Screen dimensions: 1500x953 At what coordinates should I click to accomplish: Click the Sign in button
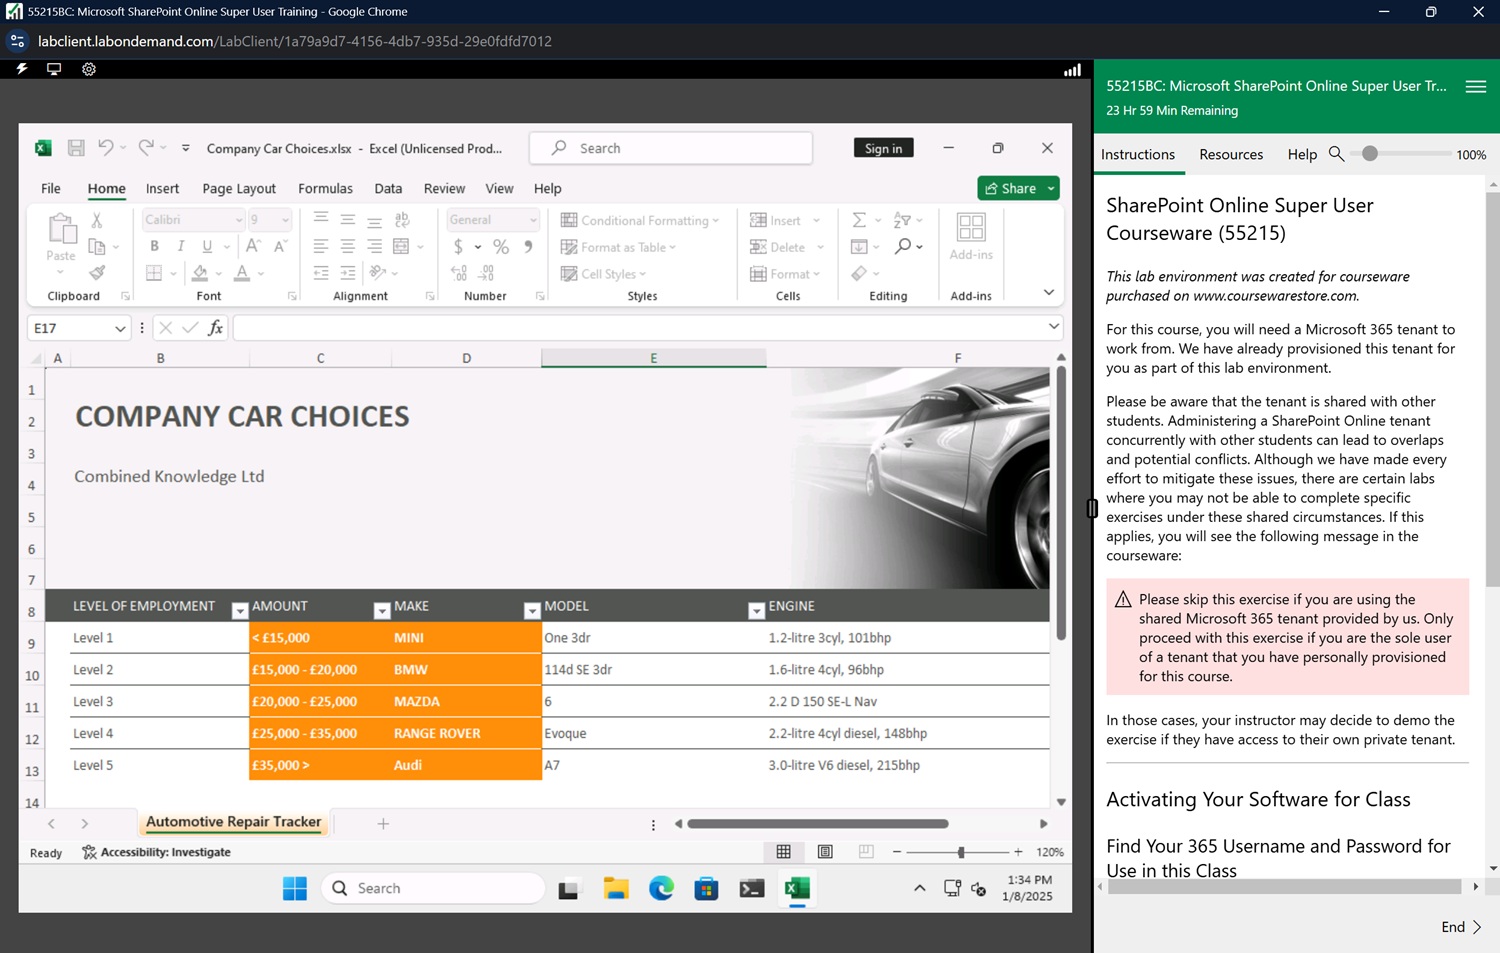[884, 148]
